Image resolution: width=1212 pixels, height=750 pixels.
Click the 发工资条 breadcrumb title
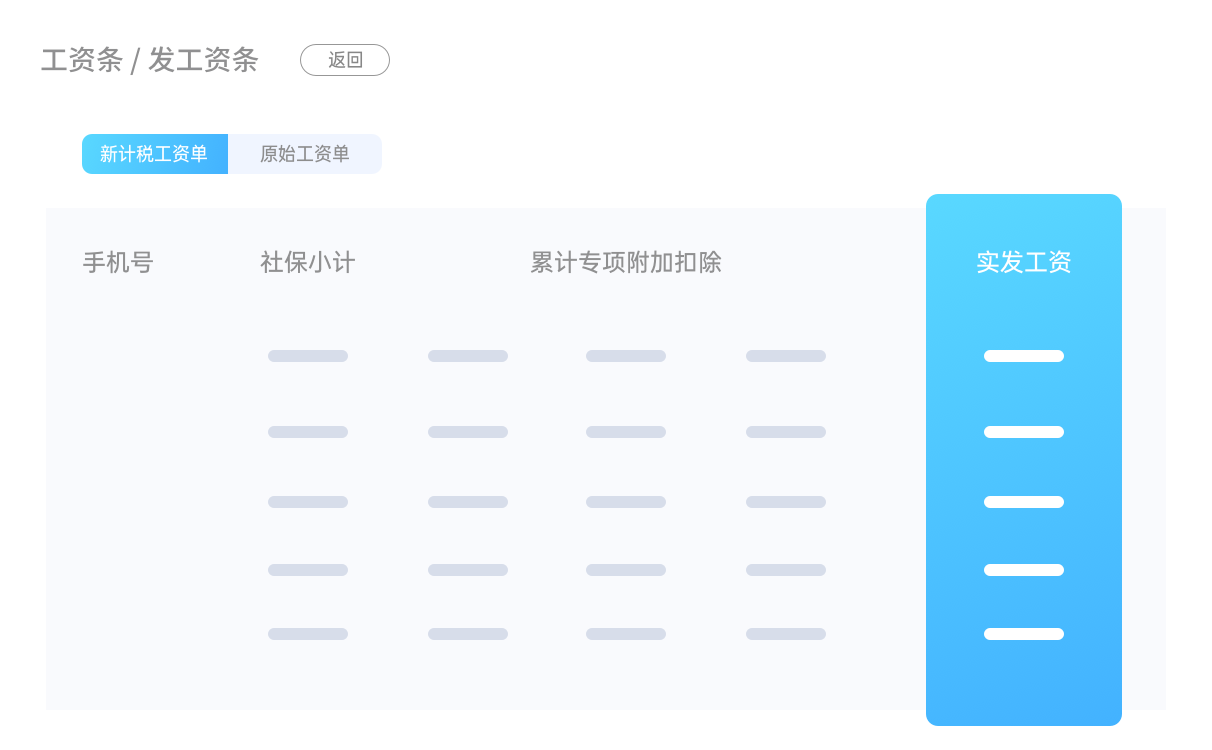click(x=203, y=60)
